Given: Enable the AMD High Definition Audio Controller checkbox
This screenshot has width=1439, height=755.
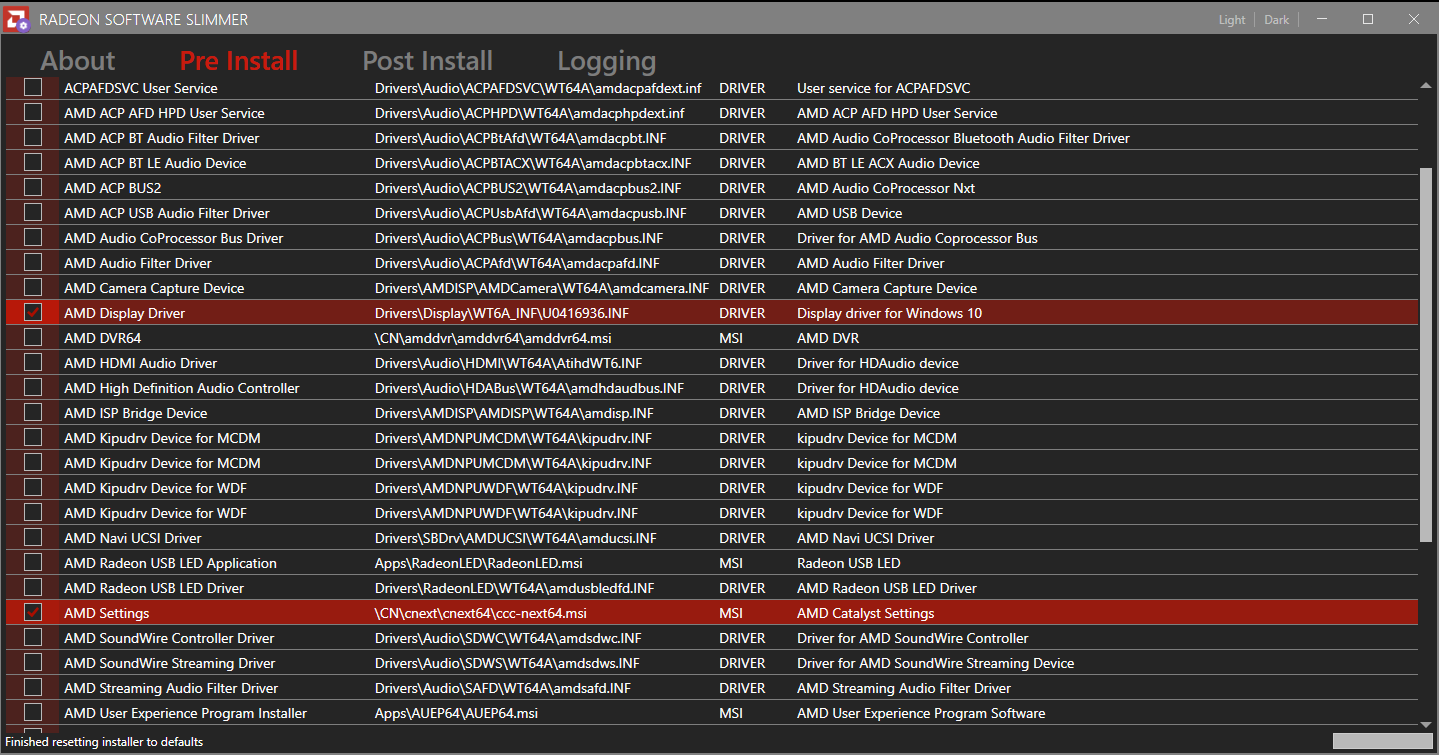Looking at the screenshot, I should [33, 387].
